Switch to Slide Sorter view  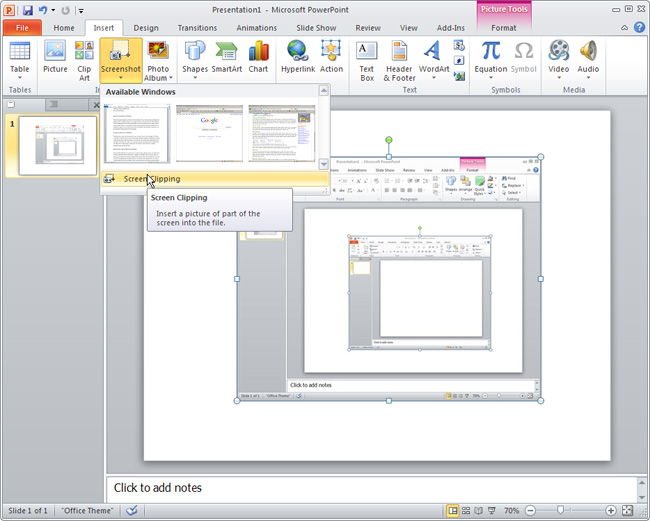click(x=466, y=510)
